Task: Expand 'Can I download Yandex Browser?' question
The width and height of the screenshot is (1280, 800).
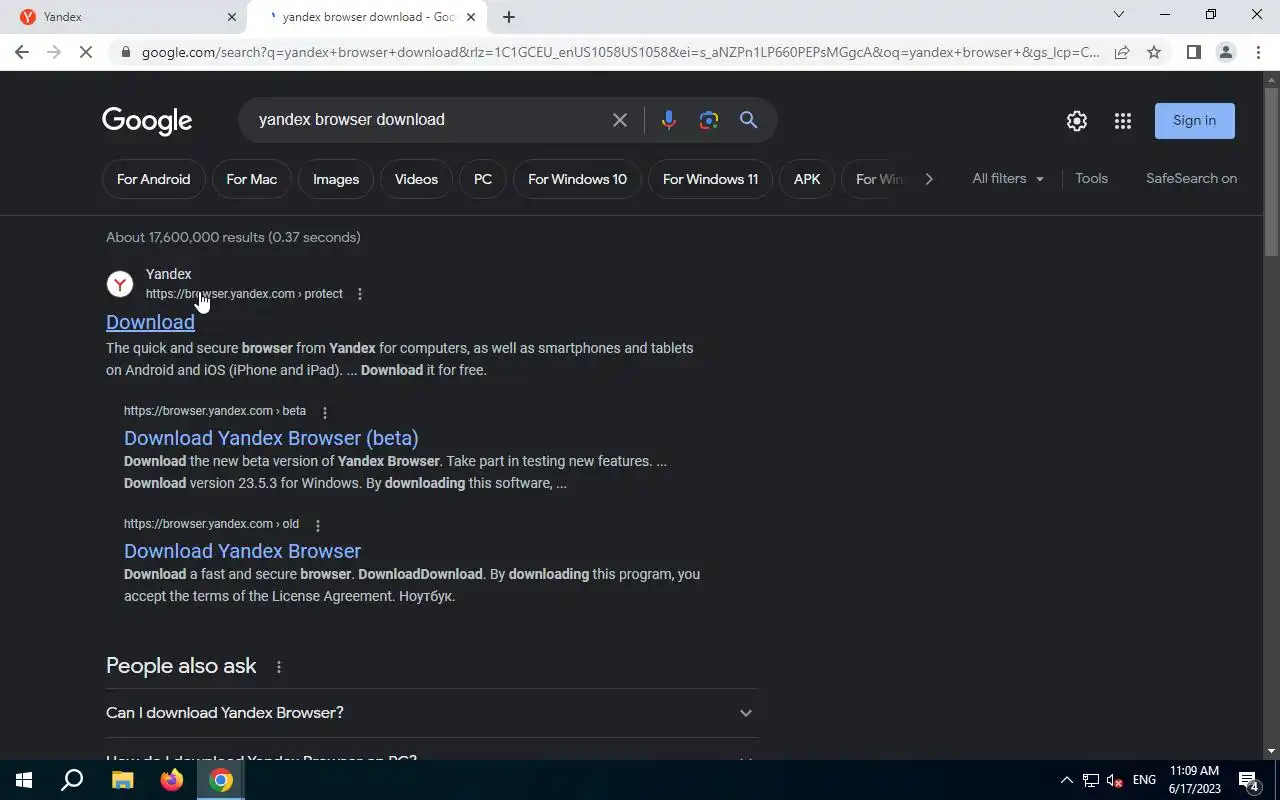Action: (x=431, y=713)
